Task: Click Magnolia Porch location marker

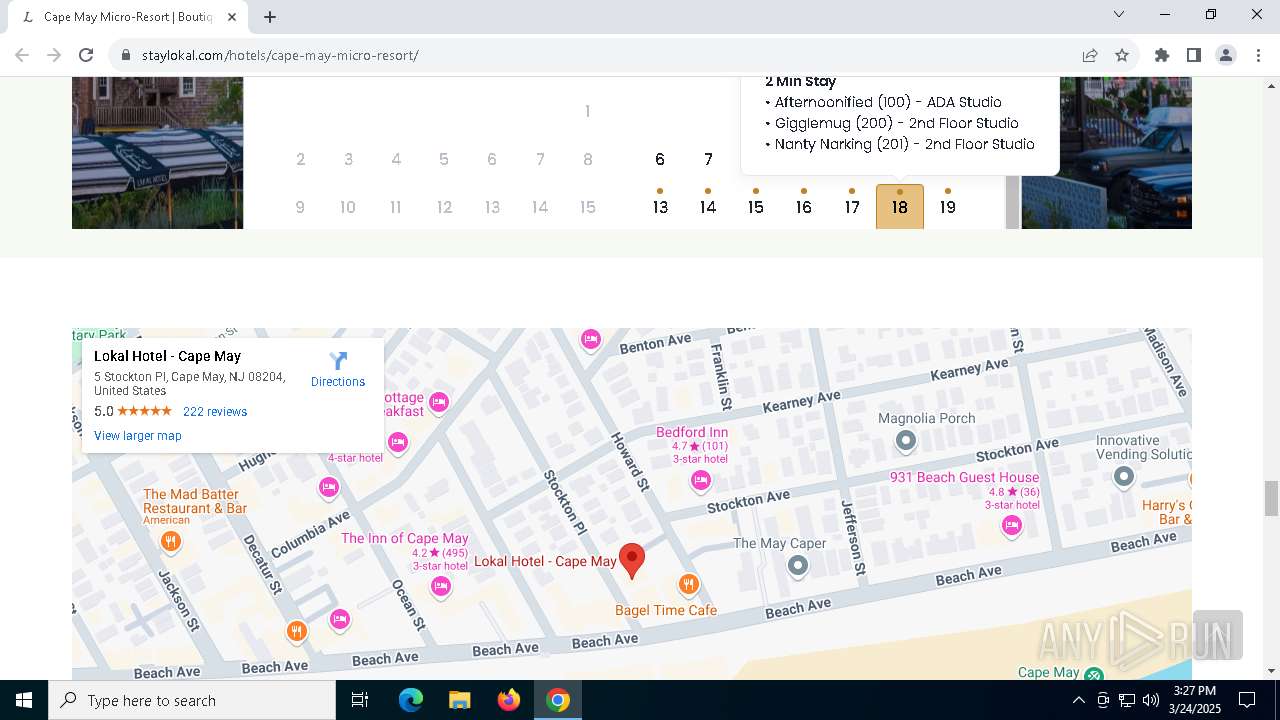Action: (x=906, y=440)
